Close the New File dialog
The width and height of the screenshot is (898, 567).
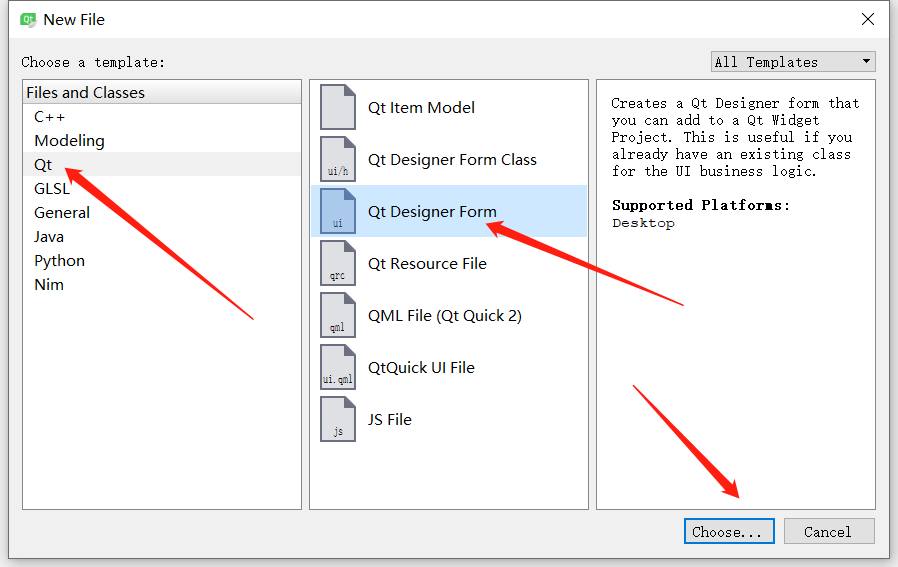tap(868, 19)
